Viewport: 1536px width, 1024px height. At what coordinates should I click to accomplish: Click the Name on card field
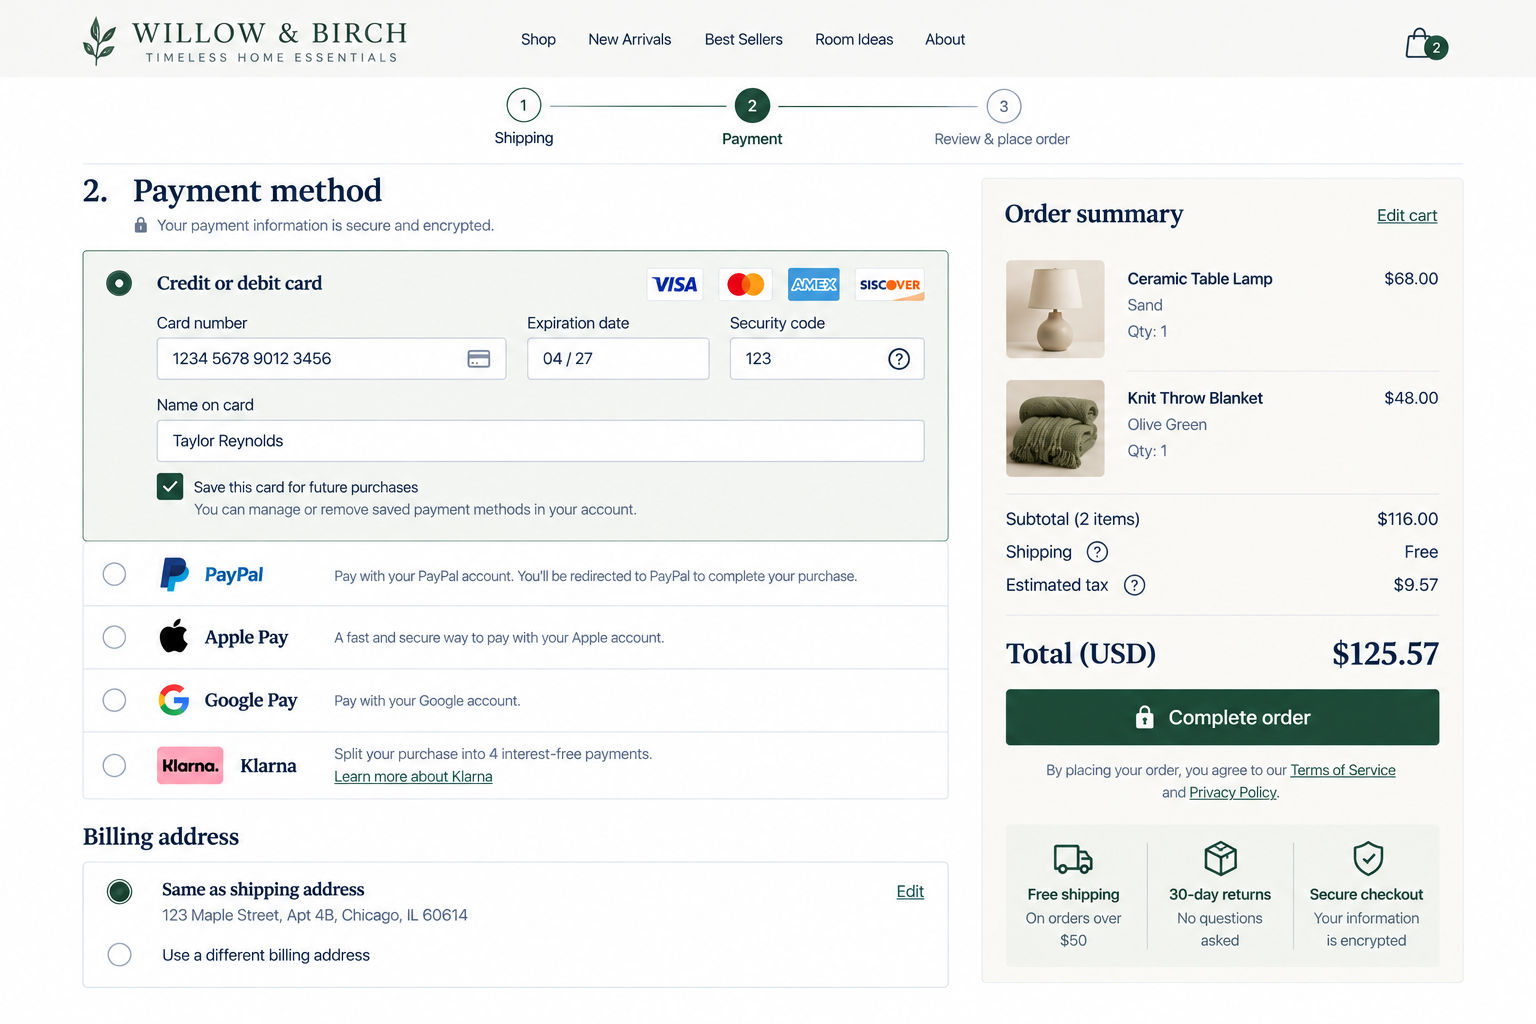(540, 441)
